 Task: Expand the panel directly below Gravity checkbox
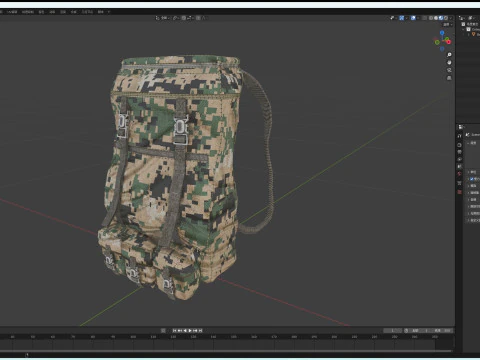(468, 186)
